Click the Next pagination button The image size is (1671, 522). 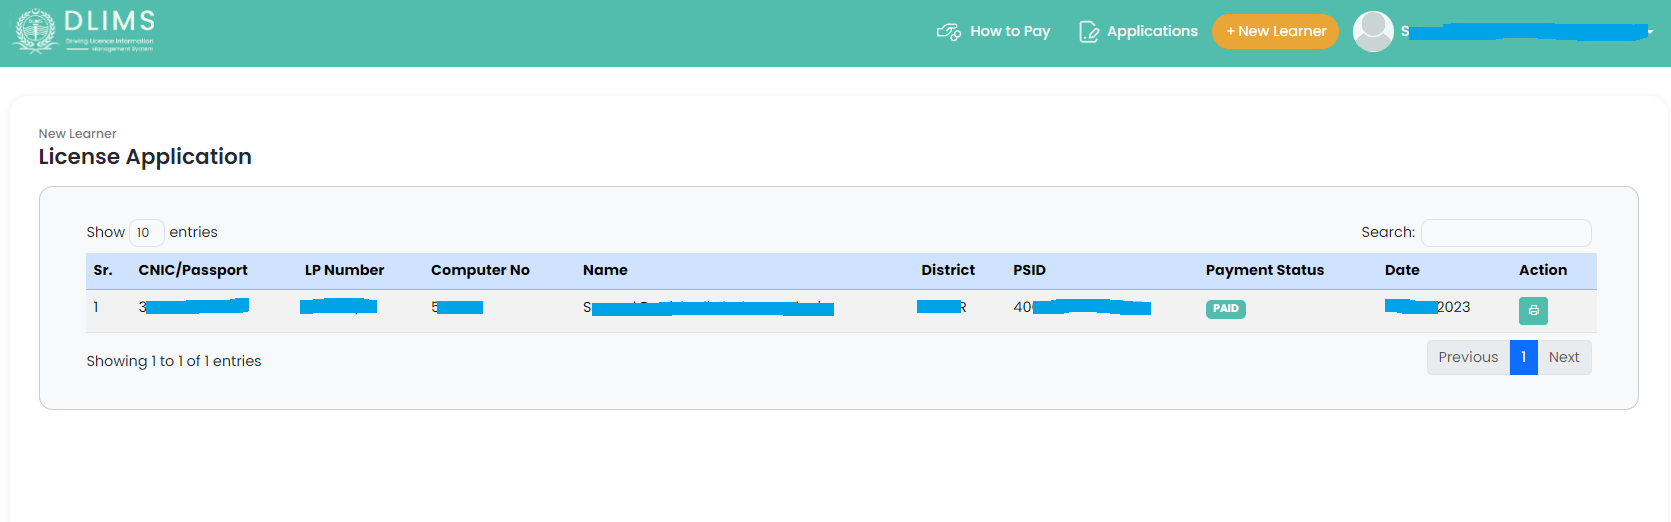pyautogui.click(x=1564, y=357)
